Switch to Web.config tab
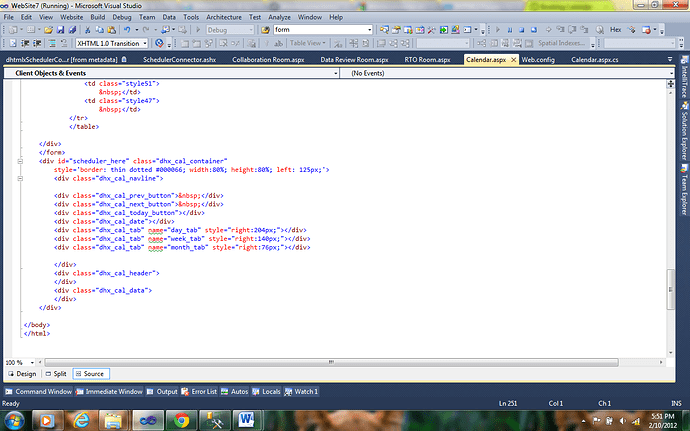 pos(538,59)
